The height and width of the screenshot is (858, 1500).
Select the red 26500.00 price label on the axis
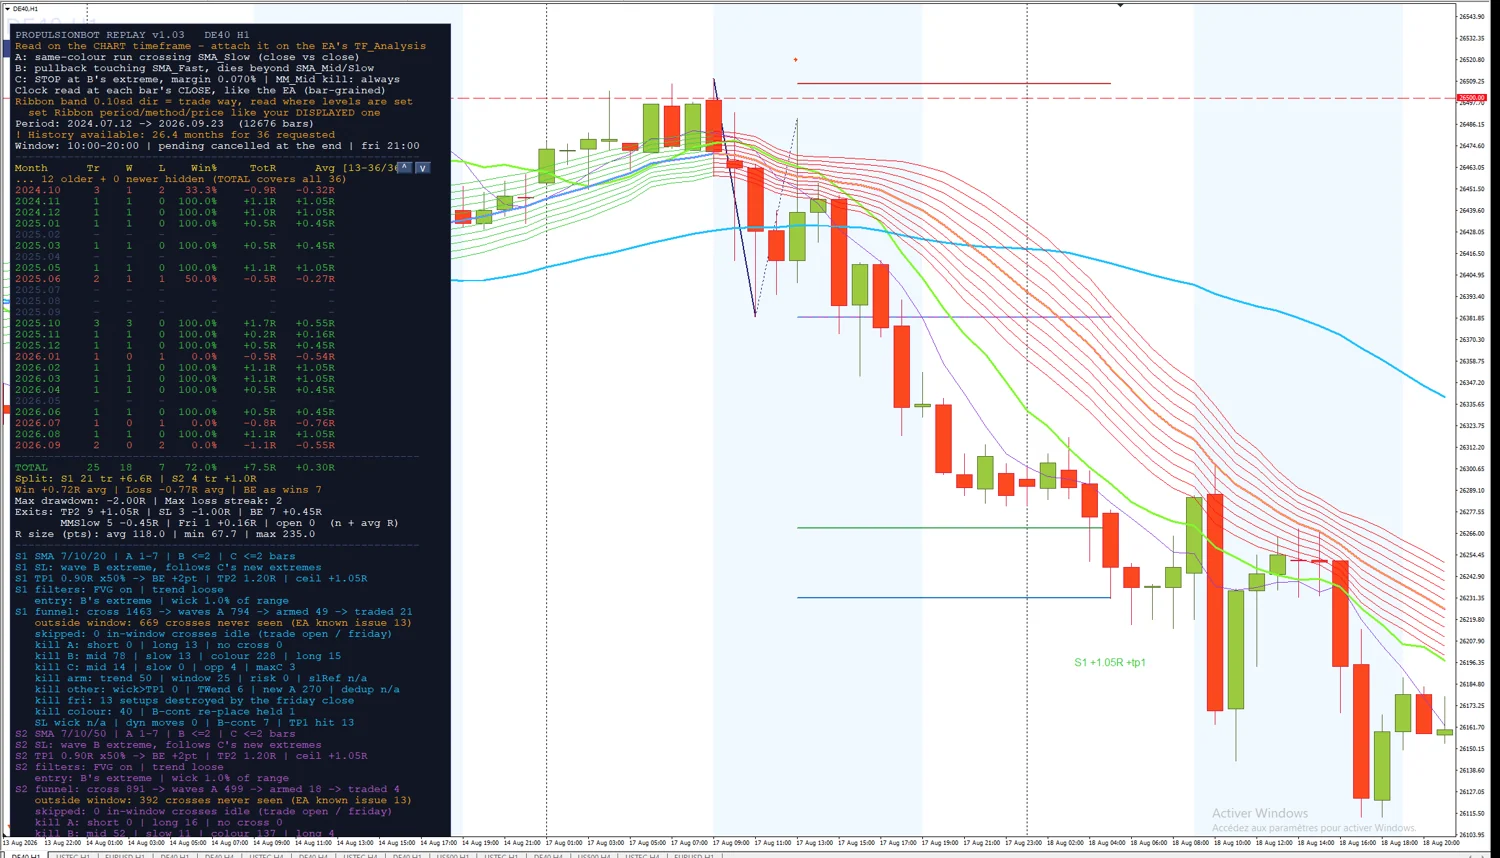pos(1471,98)
